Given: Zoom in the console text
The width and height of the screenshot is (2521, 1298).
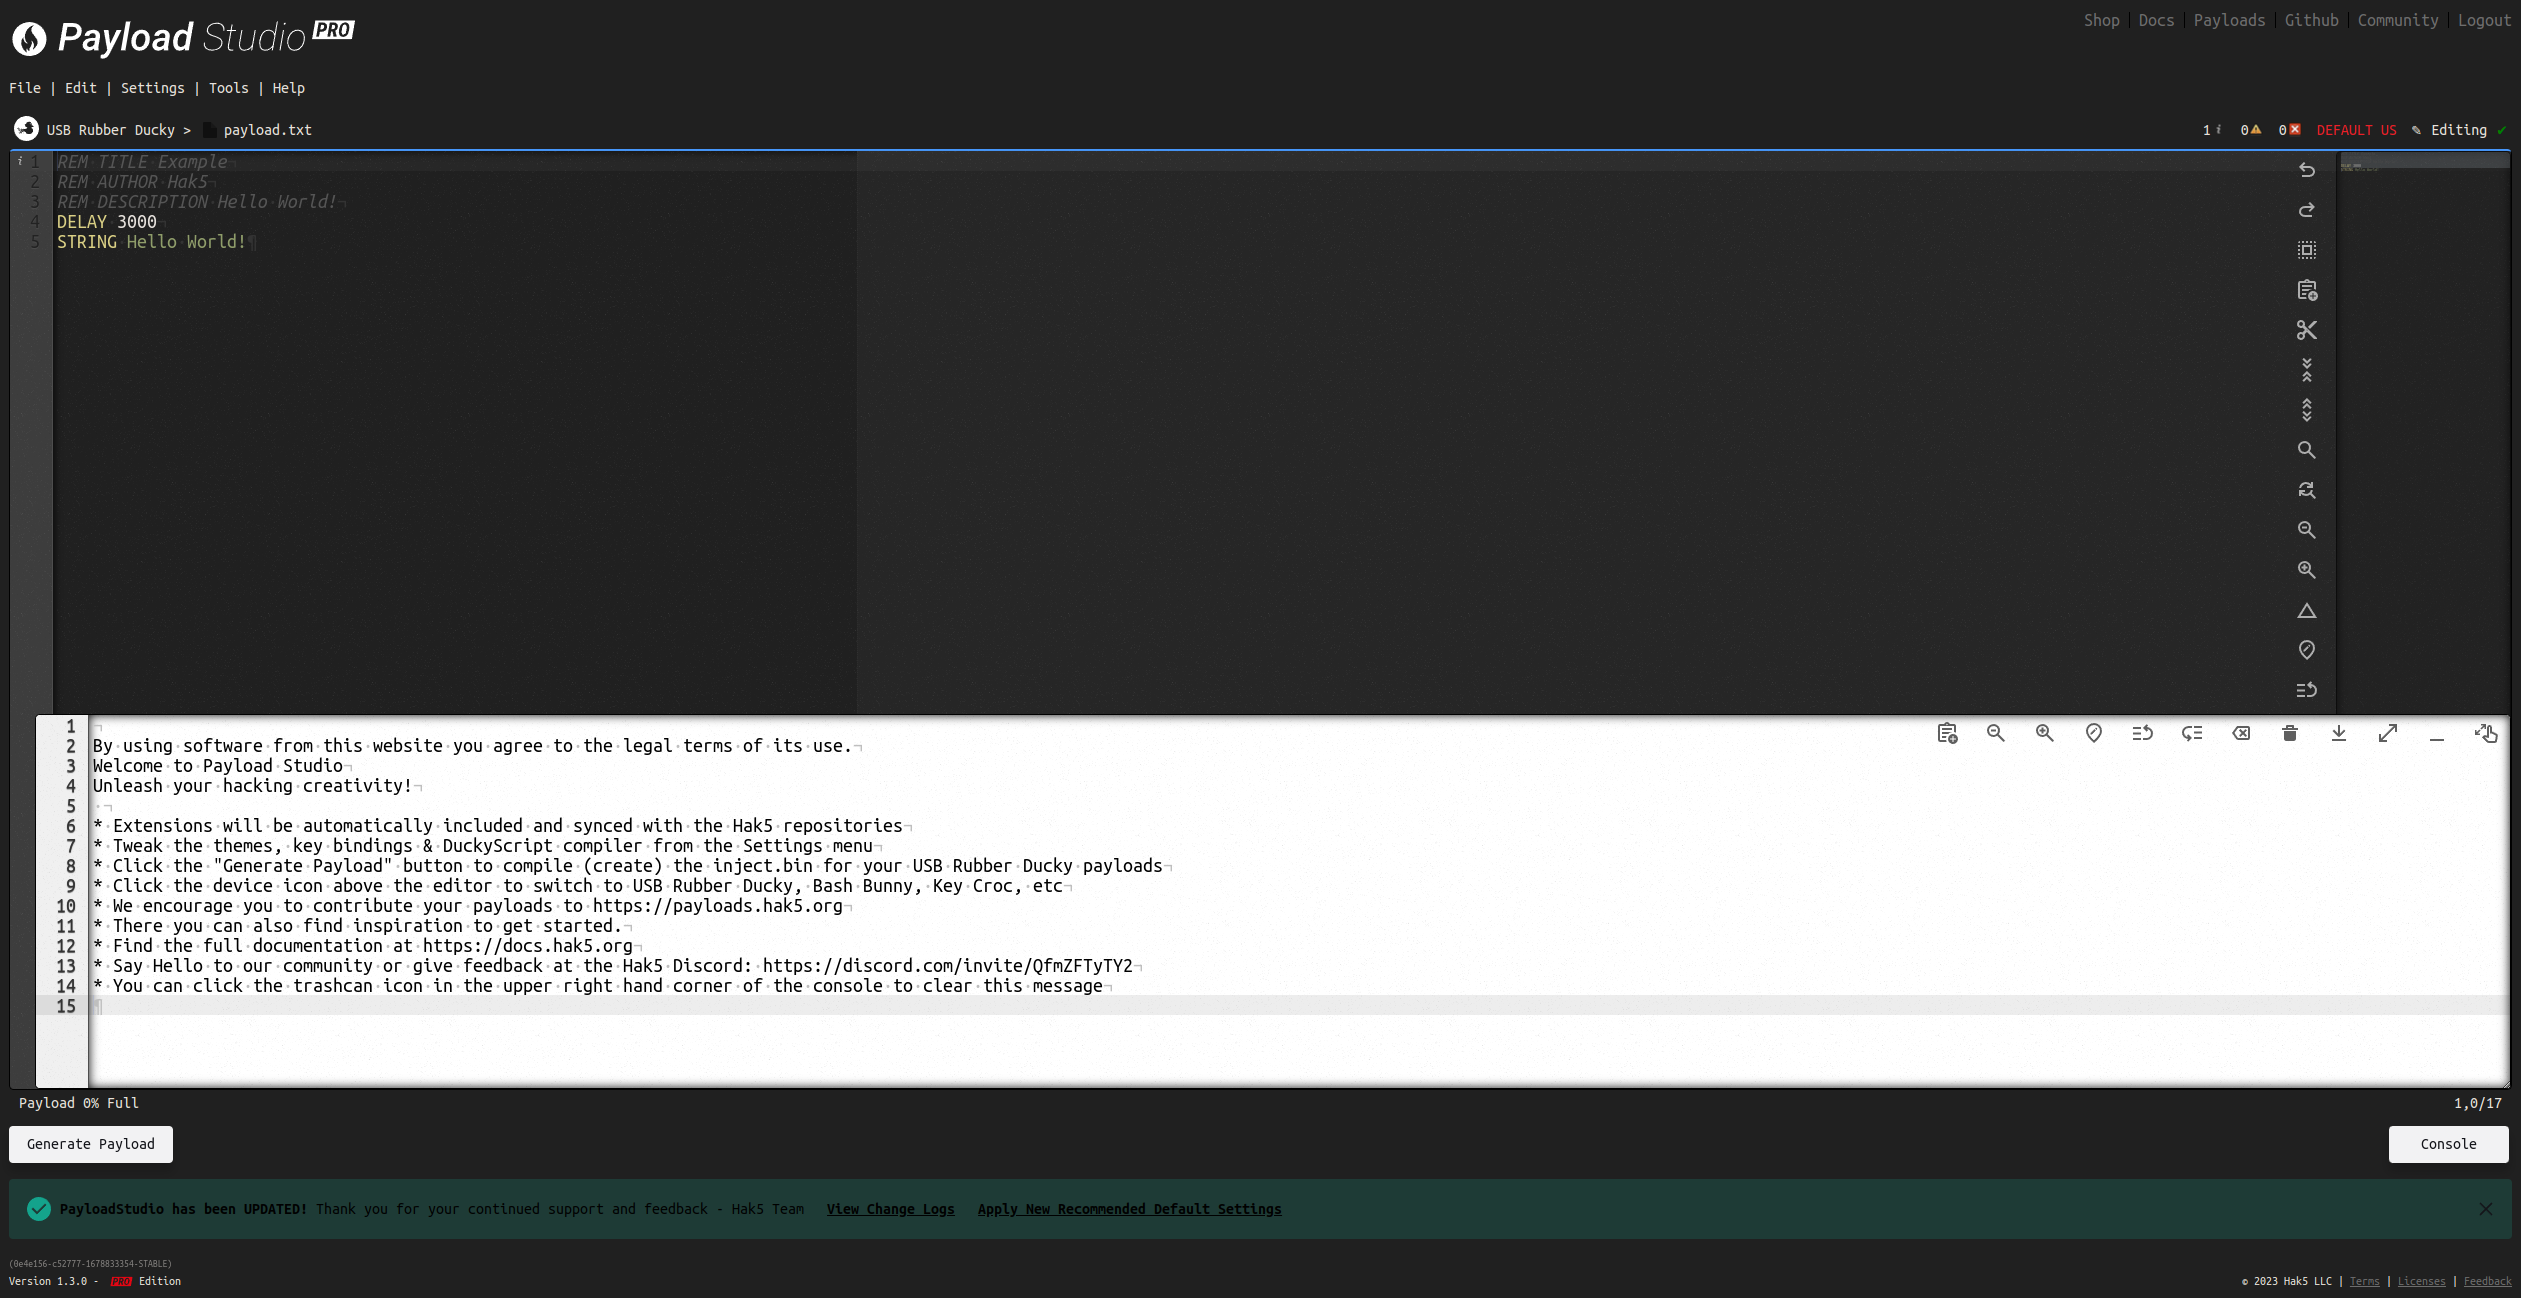Looking at the screenshot, I should 2044,733.
